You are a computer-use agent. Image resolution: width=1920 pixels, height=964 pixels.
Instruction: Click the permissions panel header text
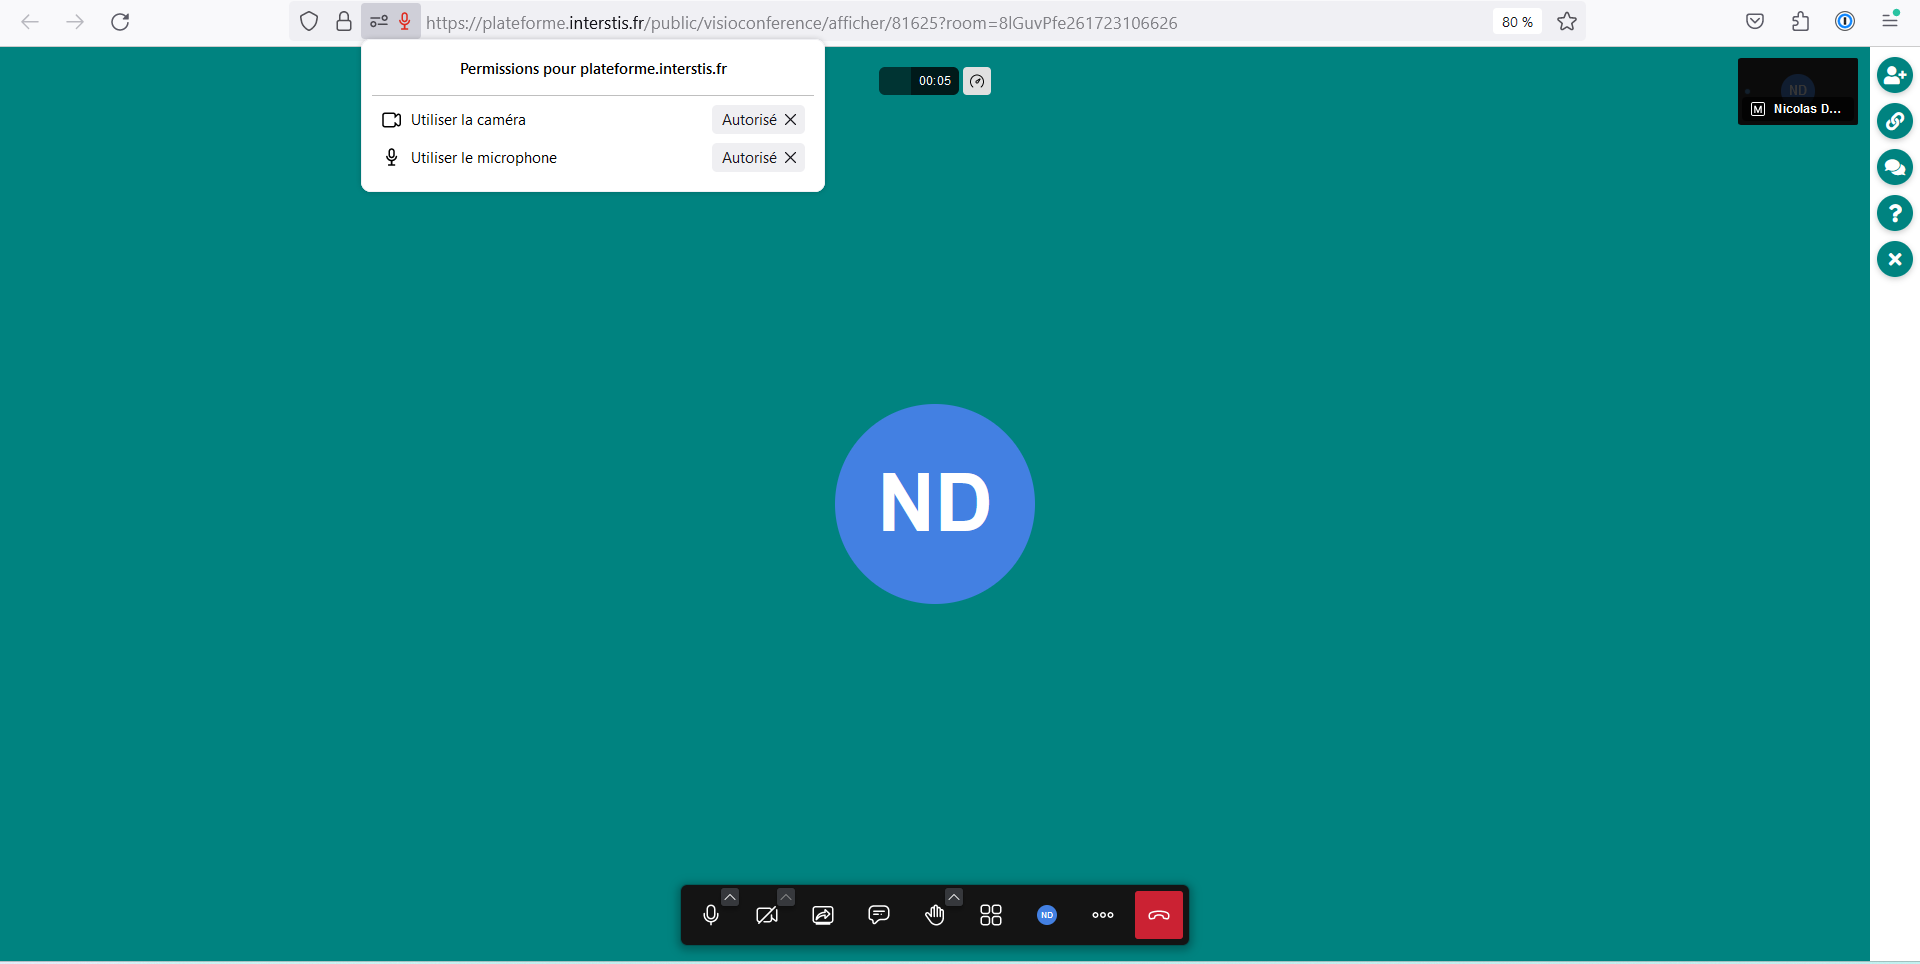[x=593, y=69]
